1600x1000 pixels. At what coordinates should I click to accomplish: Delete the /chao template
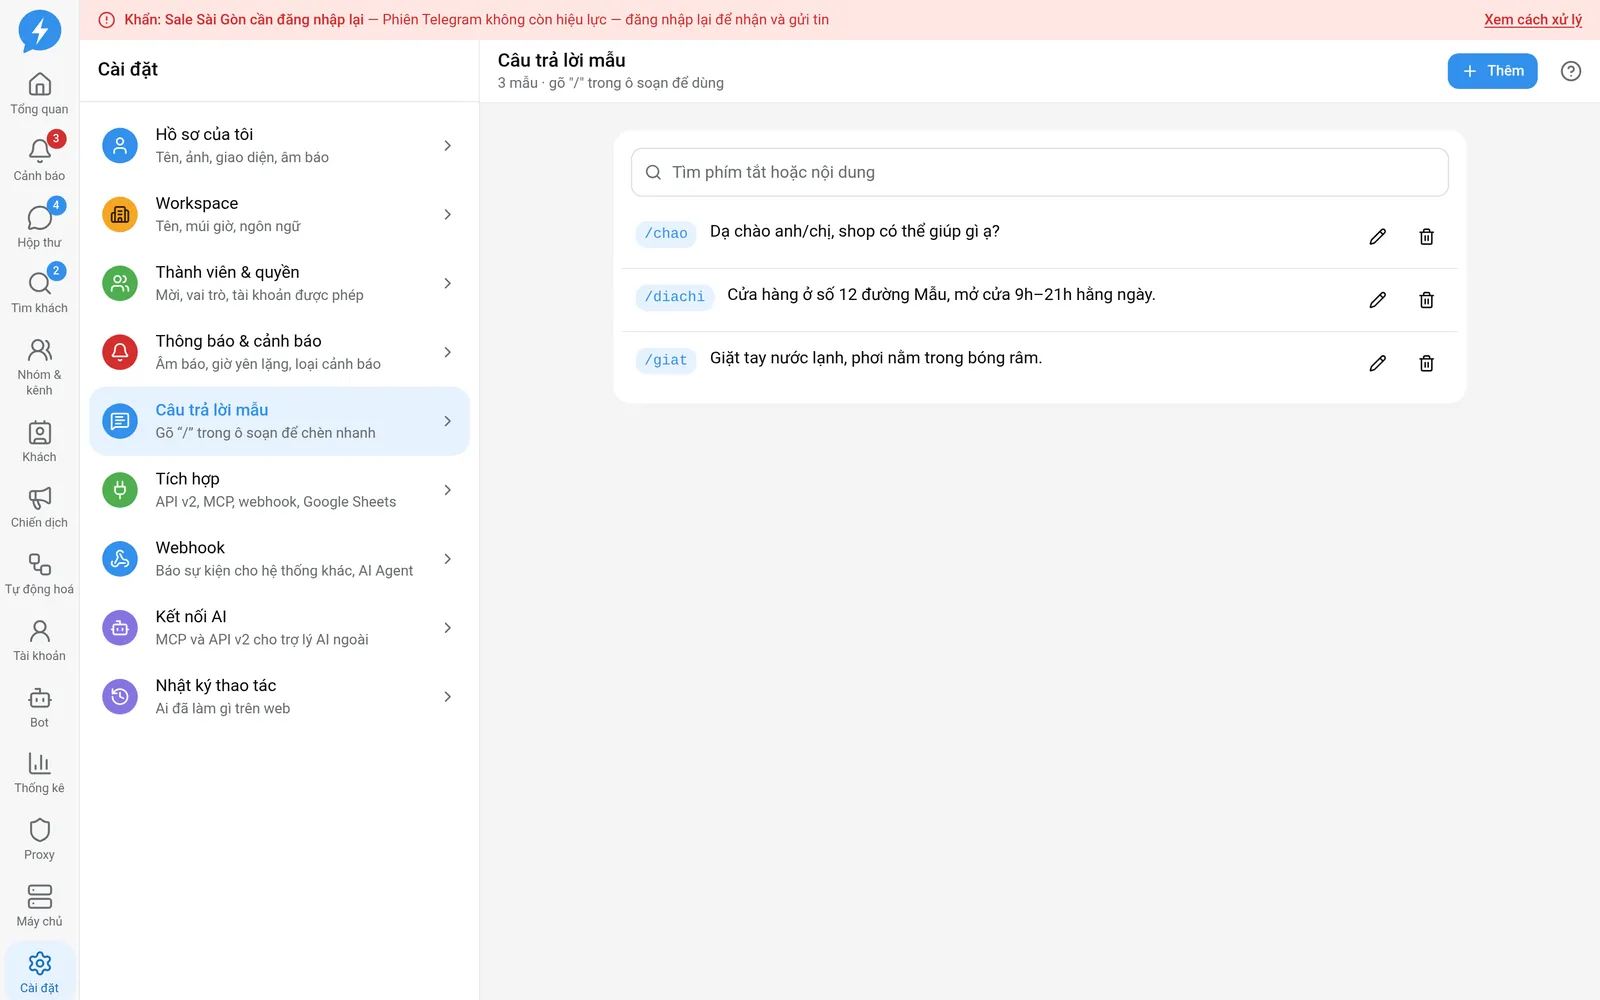[x=1427, y=237]
